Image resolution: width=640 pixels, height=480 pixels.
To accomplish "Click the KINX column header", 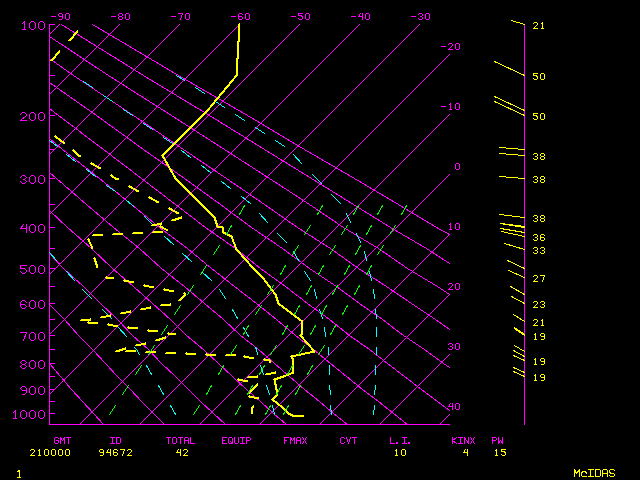I will pos(462,440).
